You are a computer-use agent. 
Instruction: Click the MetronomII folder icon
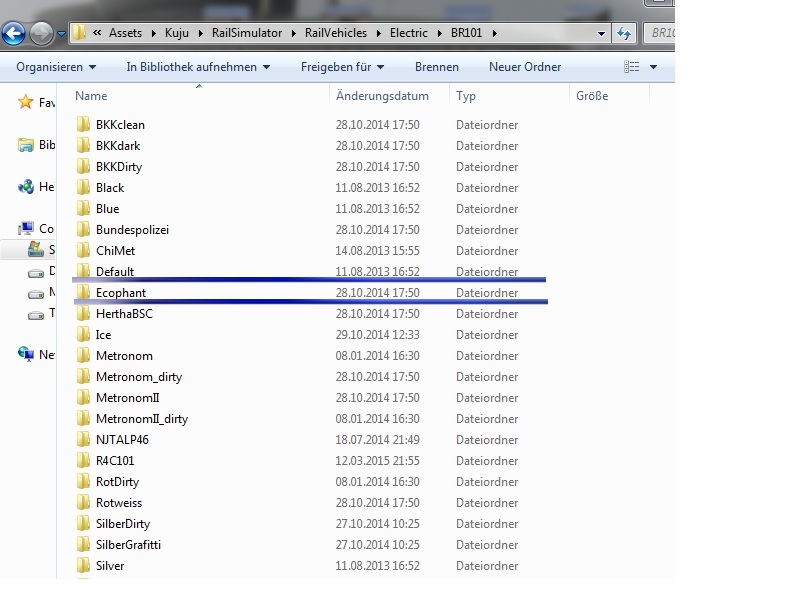tap(83, 397)
